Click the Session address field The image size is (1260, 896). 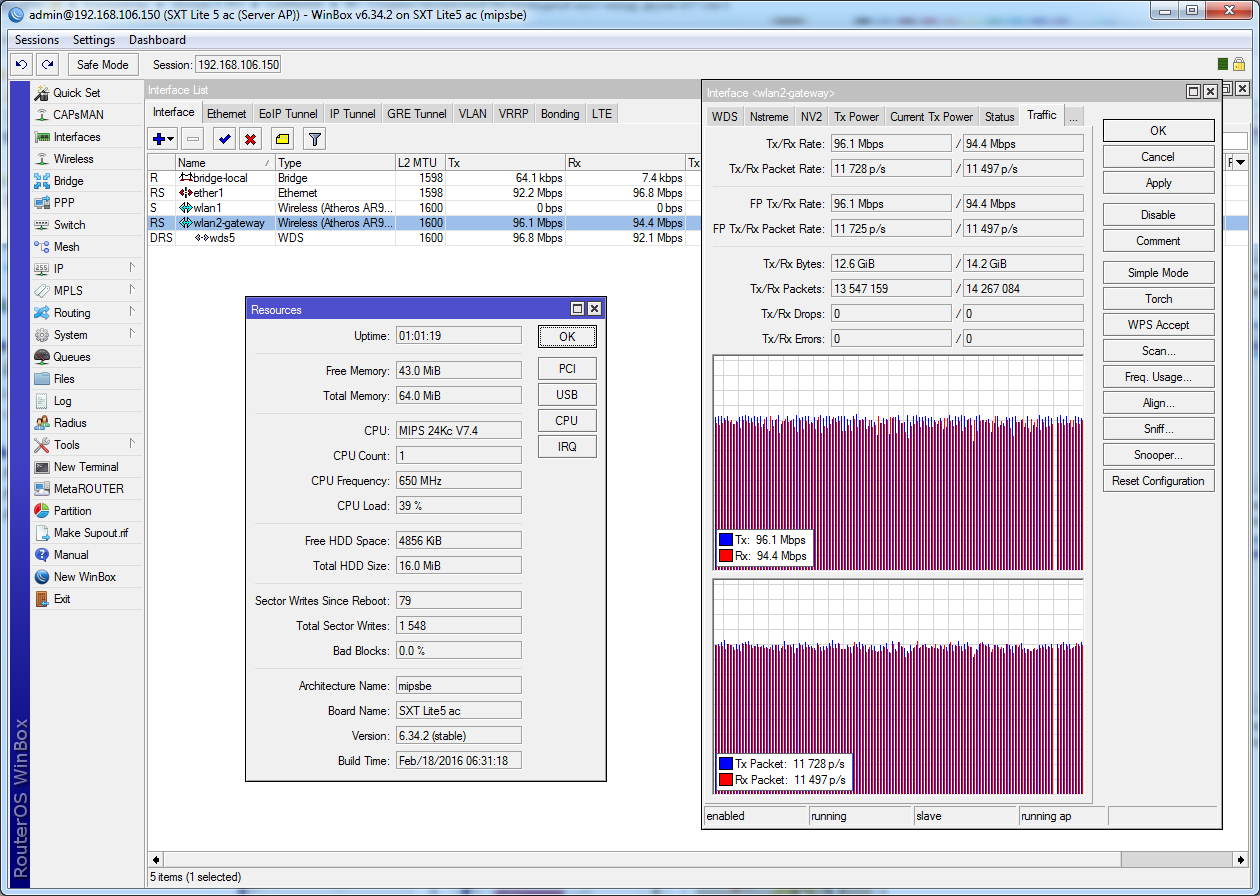pos(238,64)
